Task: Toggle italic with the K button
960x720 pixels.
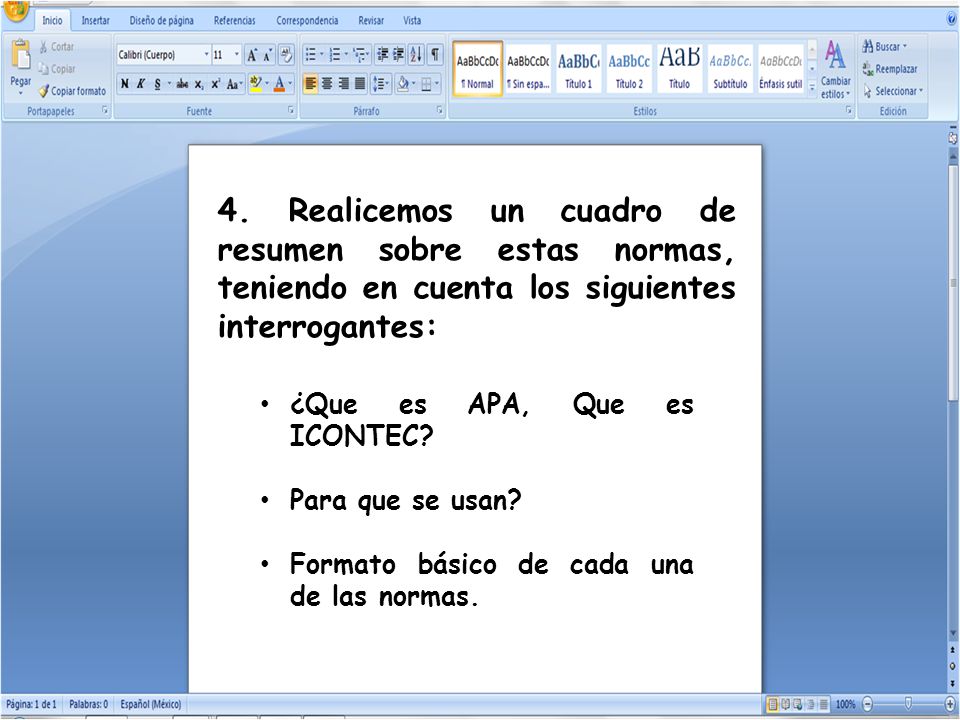Action: click(x=141, y=84)
